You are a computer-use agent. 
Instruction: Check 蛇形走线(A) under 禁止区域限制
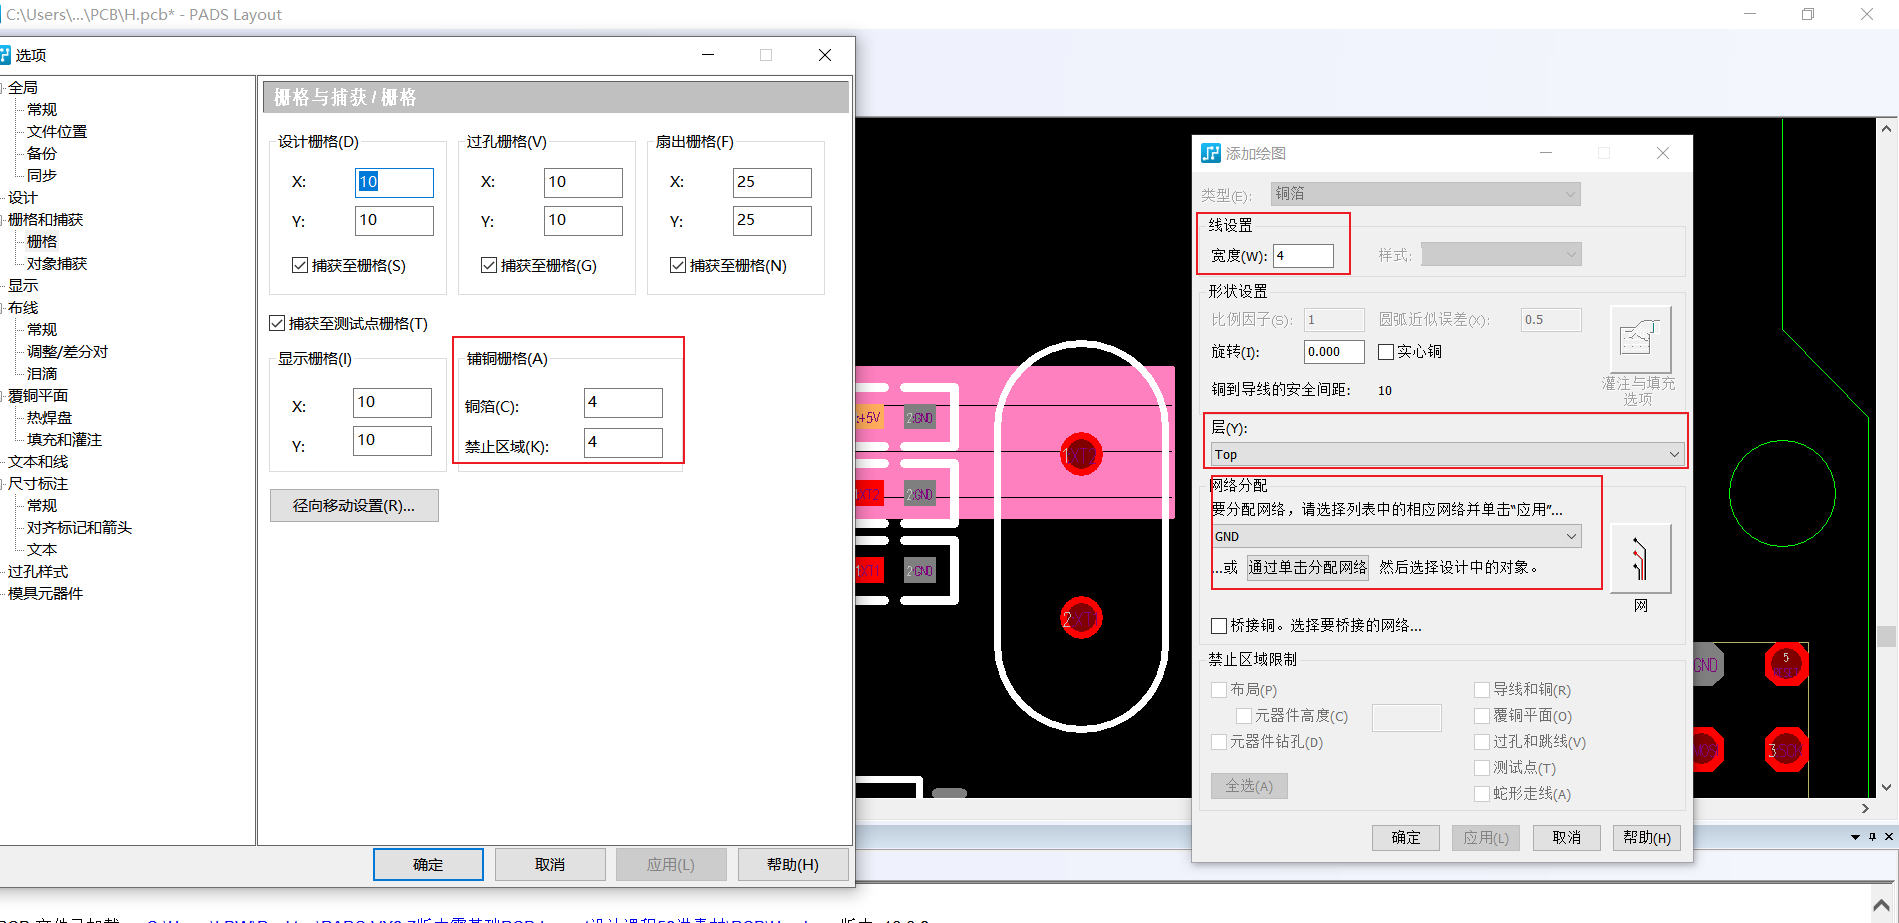(1482, 793)
